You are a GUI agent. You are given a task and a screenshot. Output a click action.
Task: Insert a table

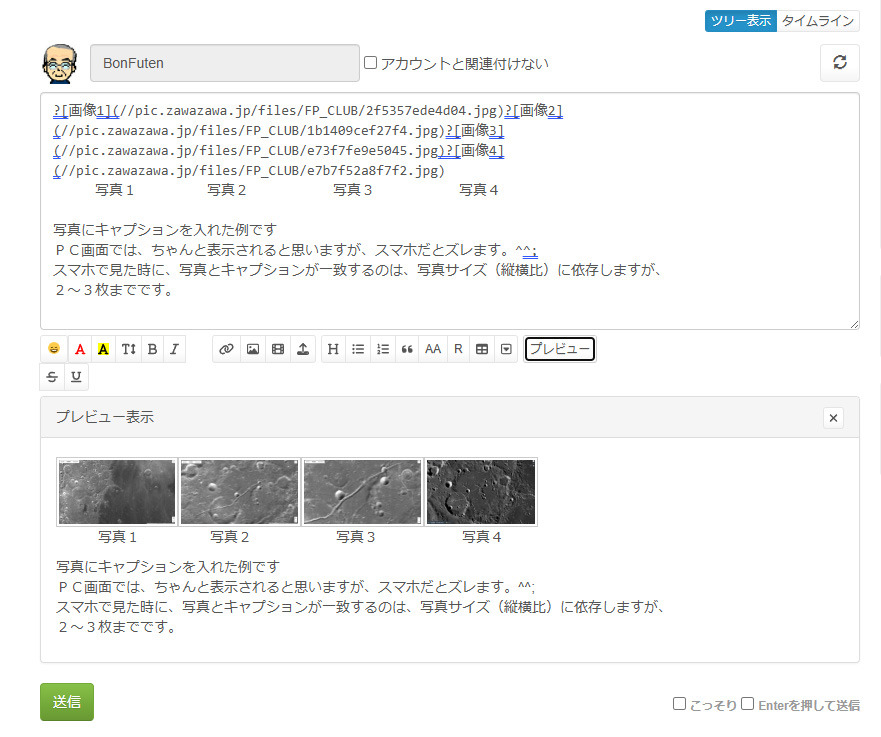pos(482,349)
